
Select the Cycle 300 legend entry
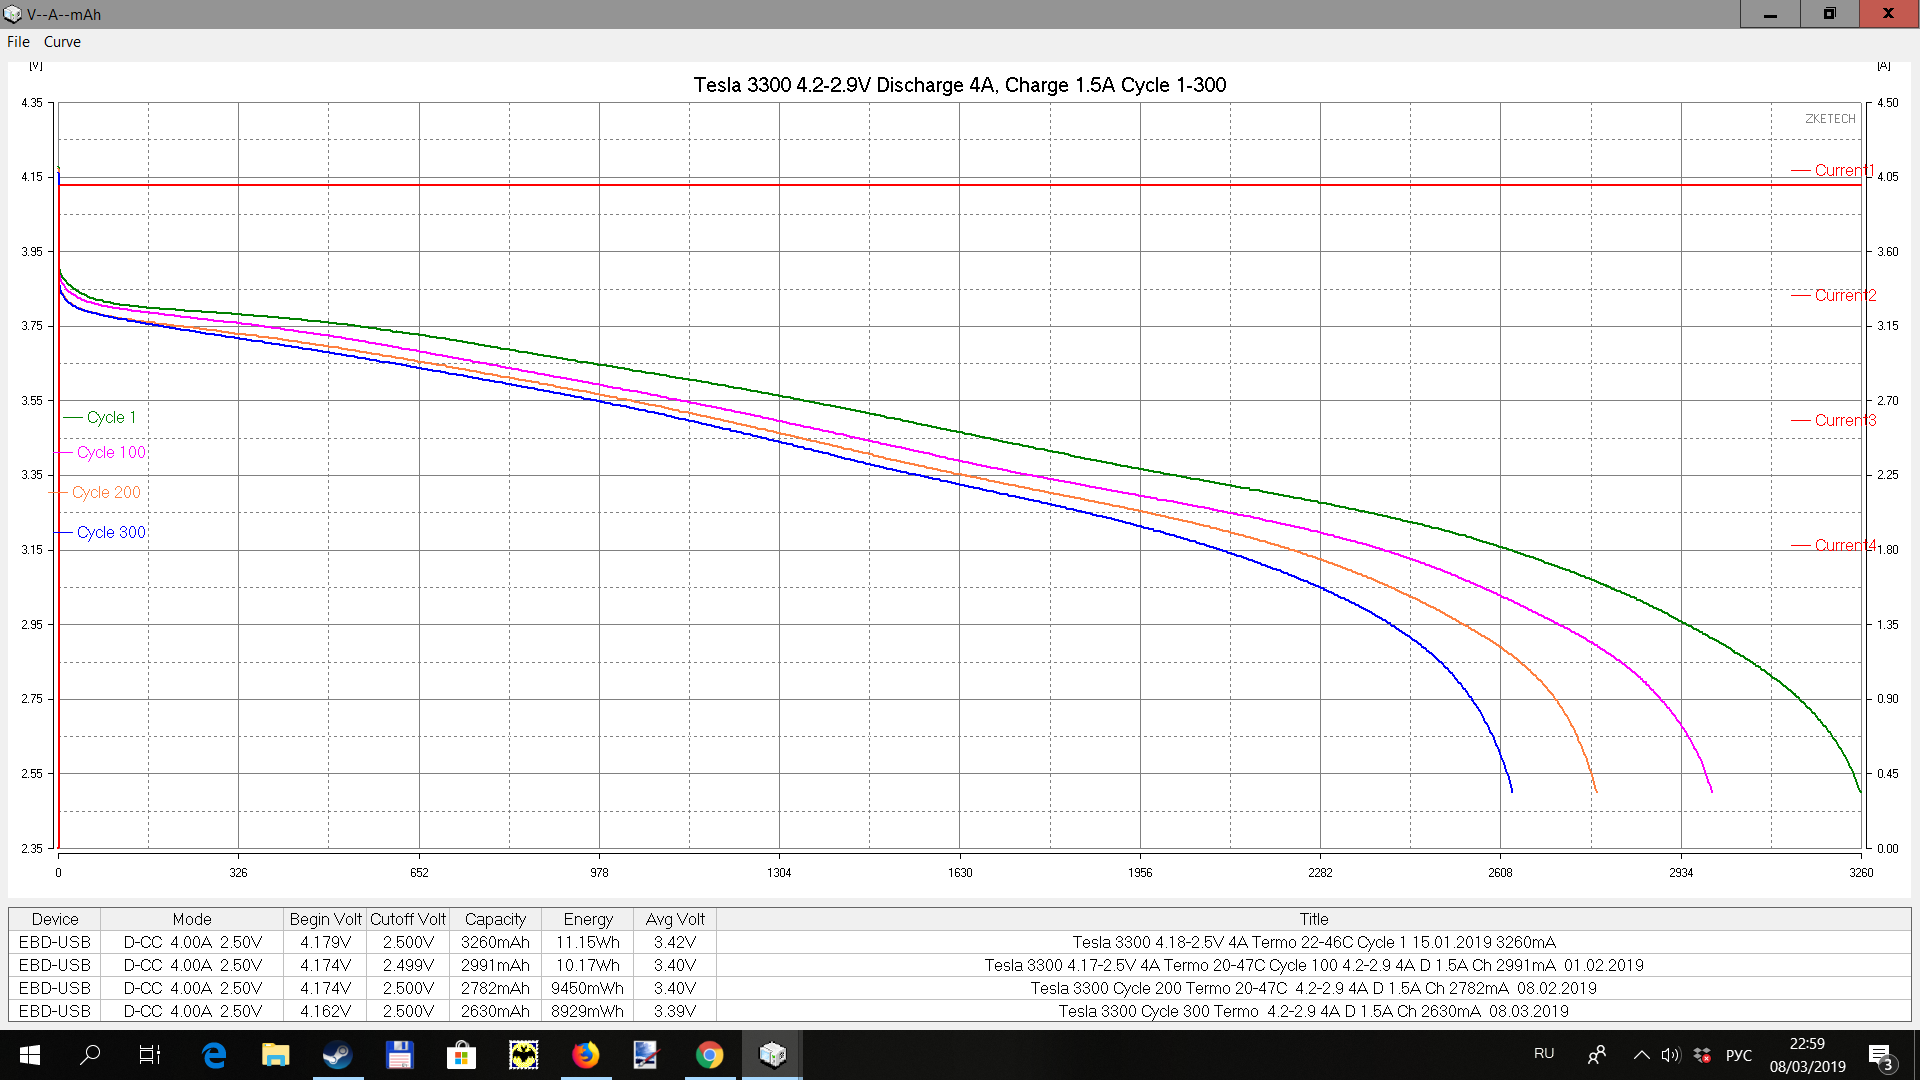[111, 532]
